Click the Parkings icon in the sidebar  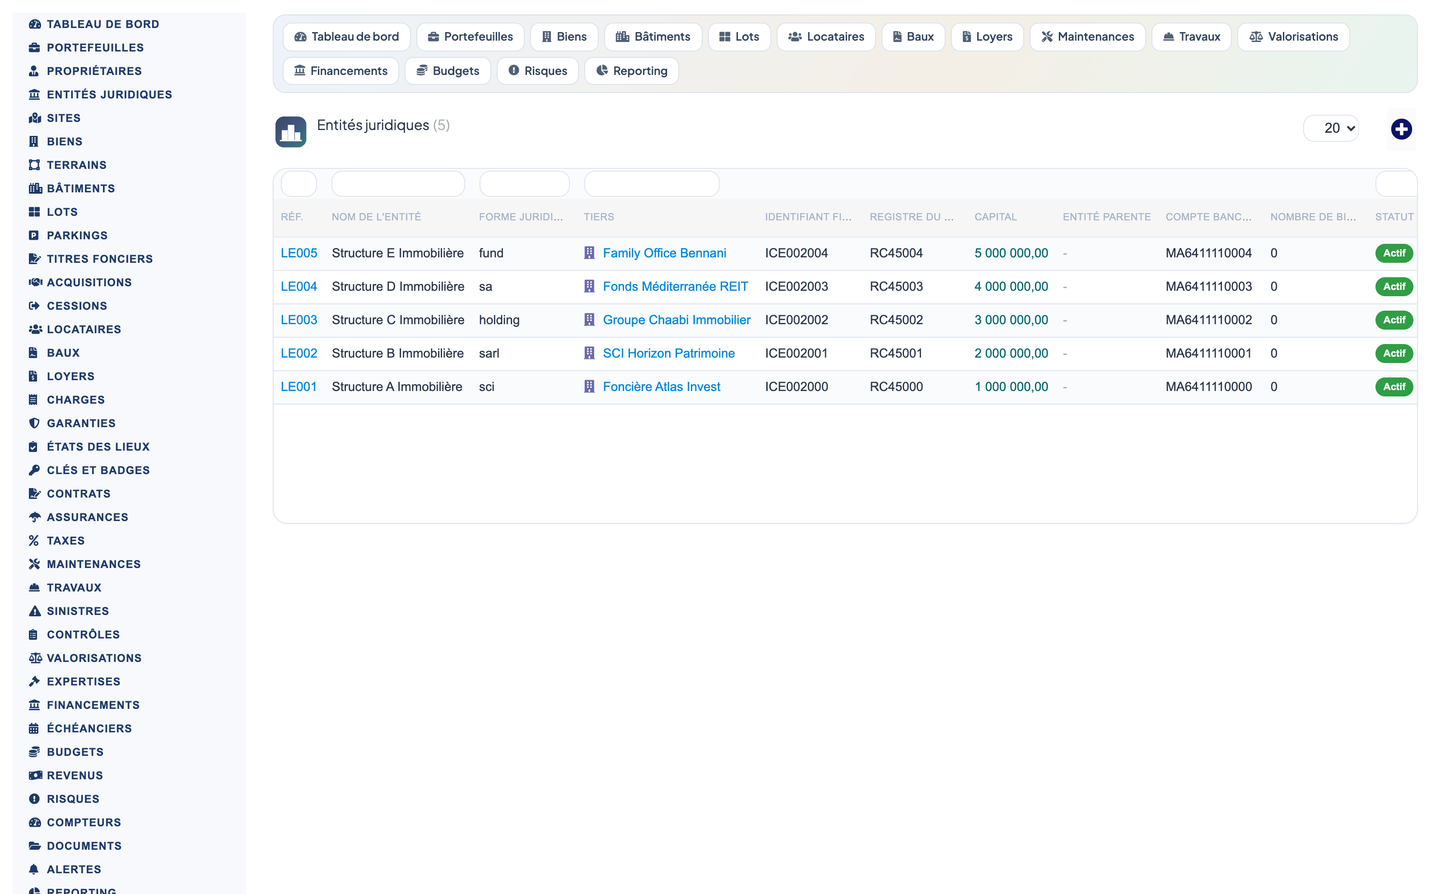(x=35, y=236)
